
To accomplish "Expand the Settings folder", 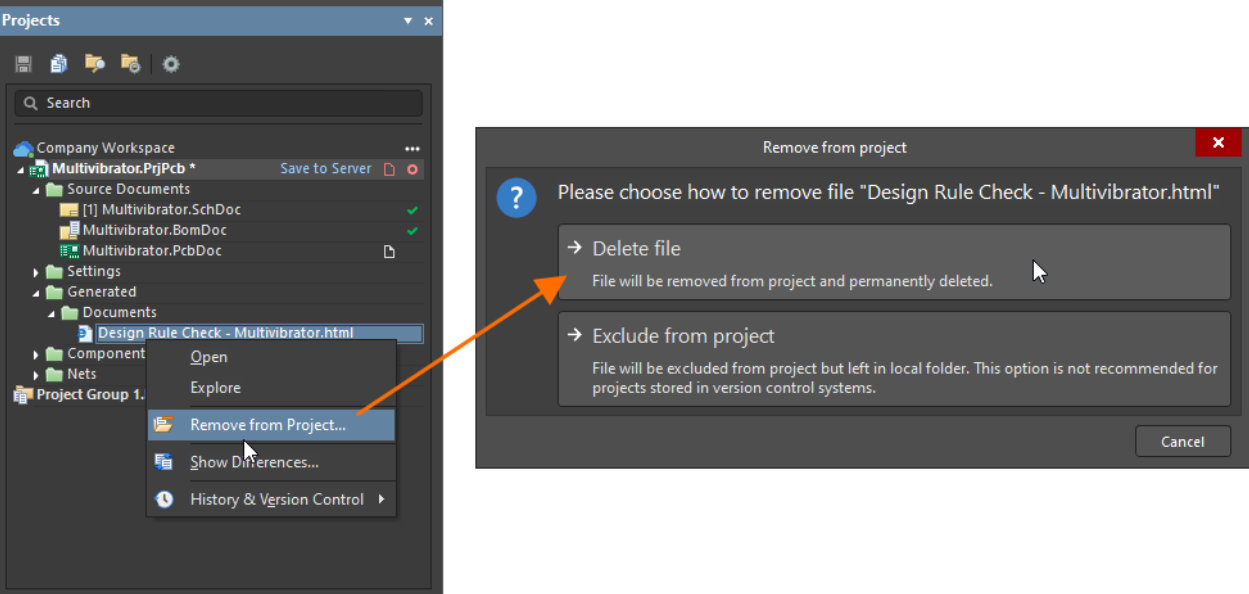I will point(37,272).
